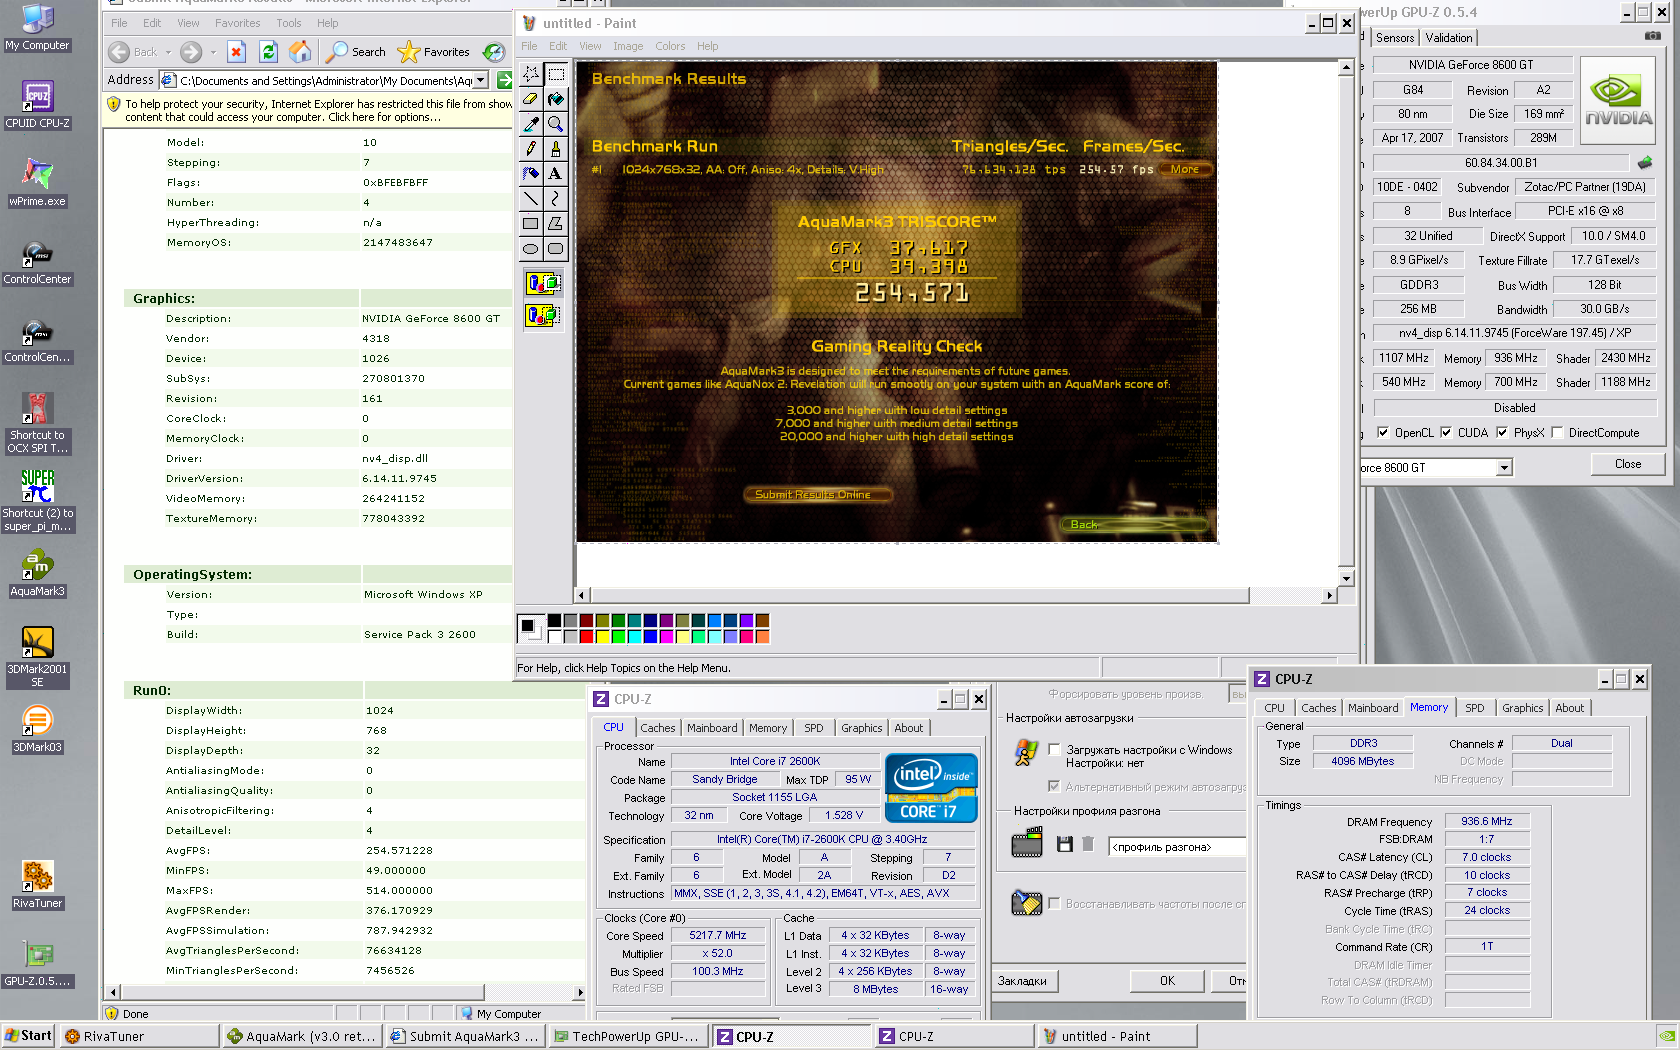Enable 'Загружать настройки с Windows' checkbox
This screenshot has width=1680, height=1050.
click(1054, 750)
